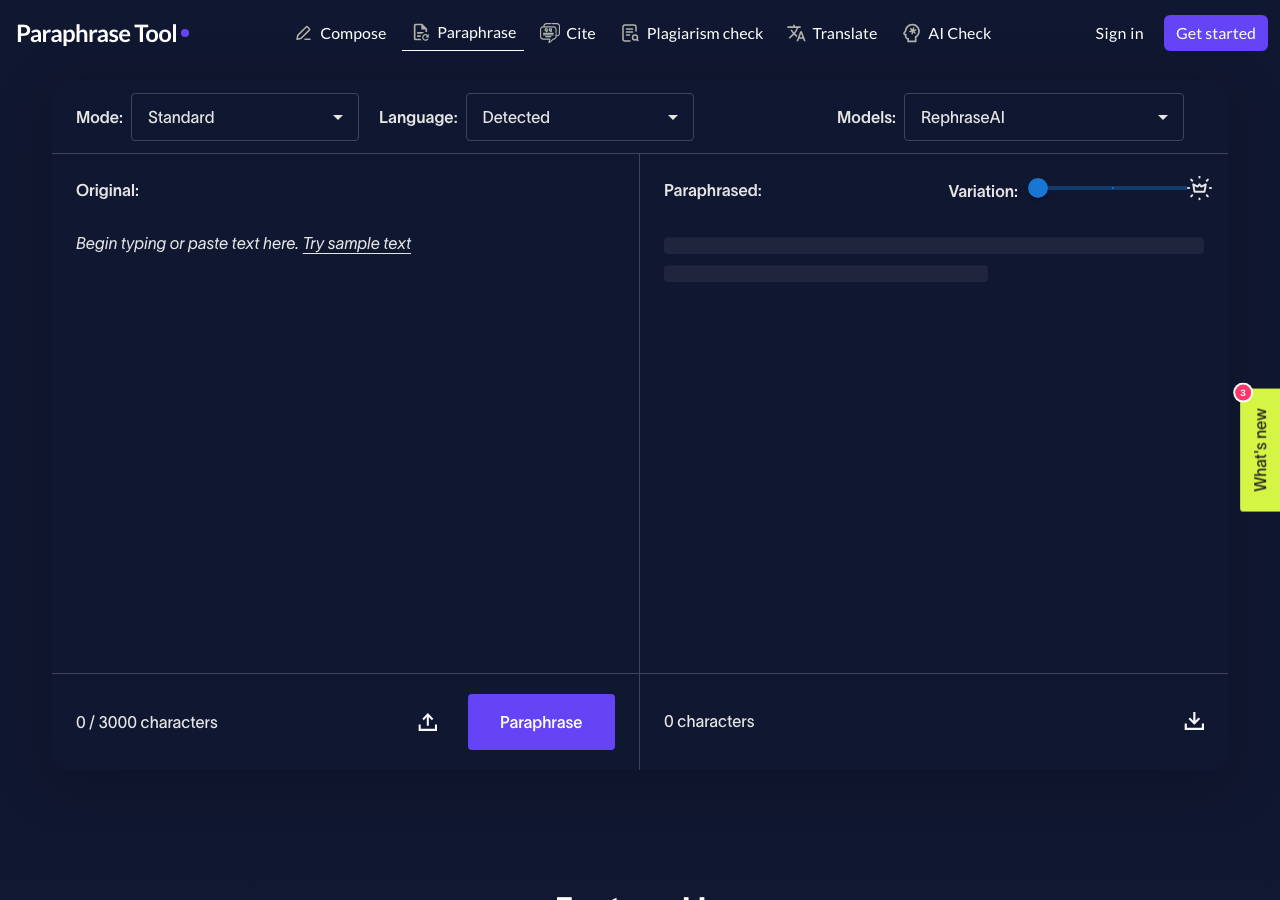Click the 0 / 3000 characters counter
1280x900 pixels.
(x=147, y=722)
